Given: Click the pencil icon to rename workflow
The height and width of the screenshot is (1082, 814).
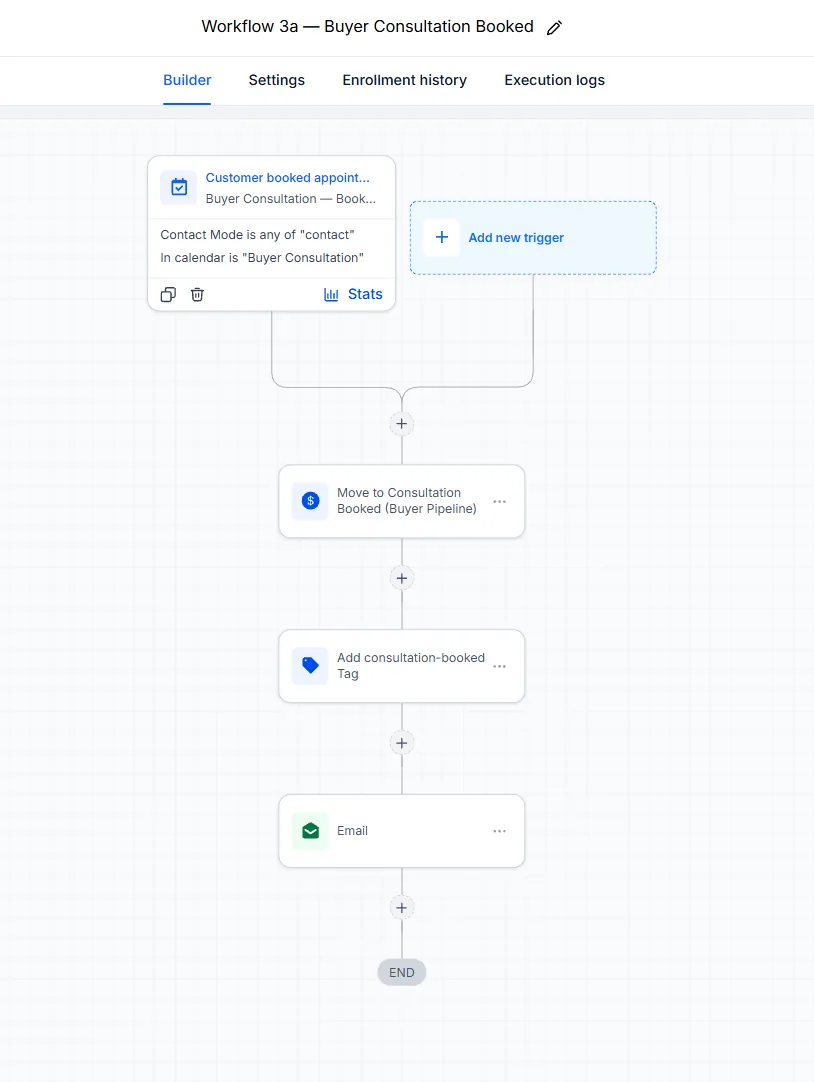Looking at the screenshot, I should pyautogui.click(x=554, y=28).
